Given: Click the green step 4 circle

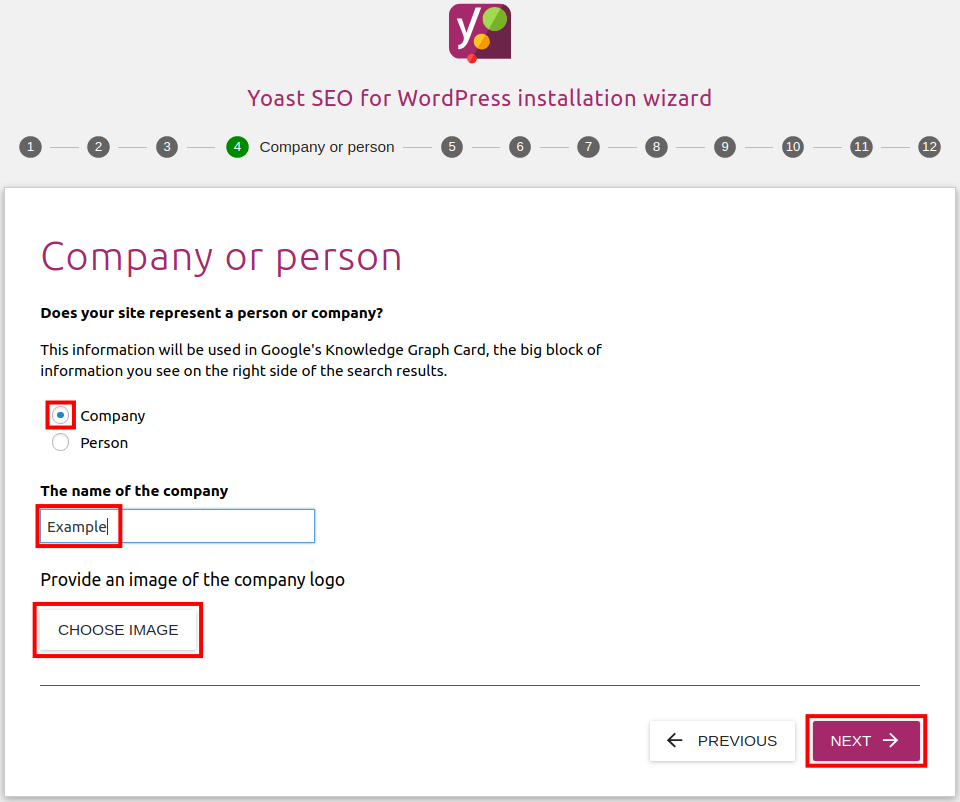Looking at the screenshot, I should (237, 147).
